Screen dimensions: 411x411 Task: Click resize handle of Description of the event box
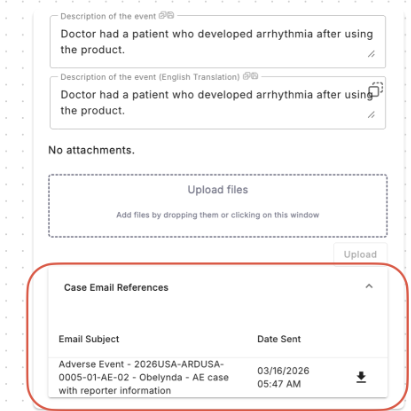click(371, 54)
